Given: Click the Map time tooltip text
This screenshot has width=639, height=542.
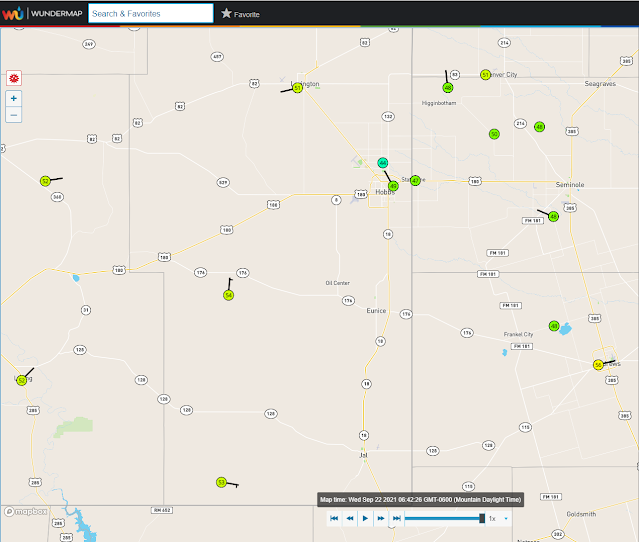Looking at the screenshot, I should click(x=421, y=500).
